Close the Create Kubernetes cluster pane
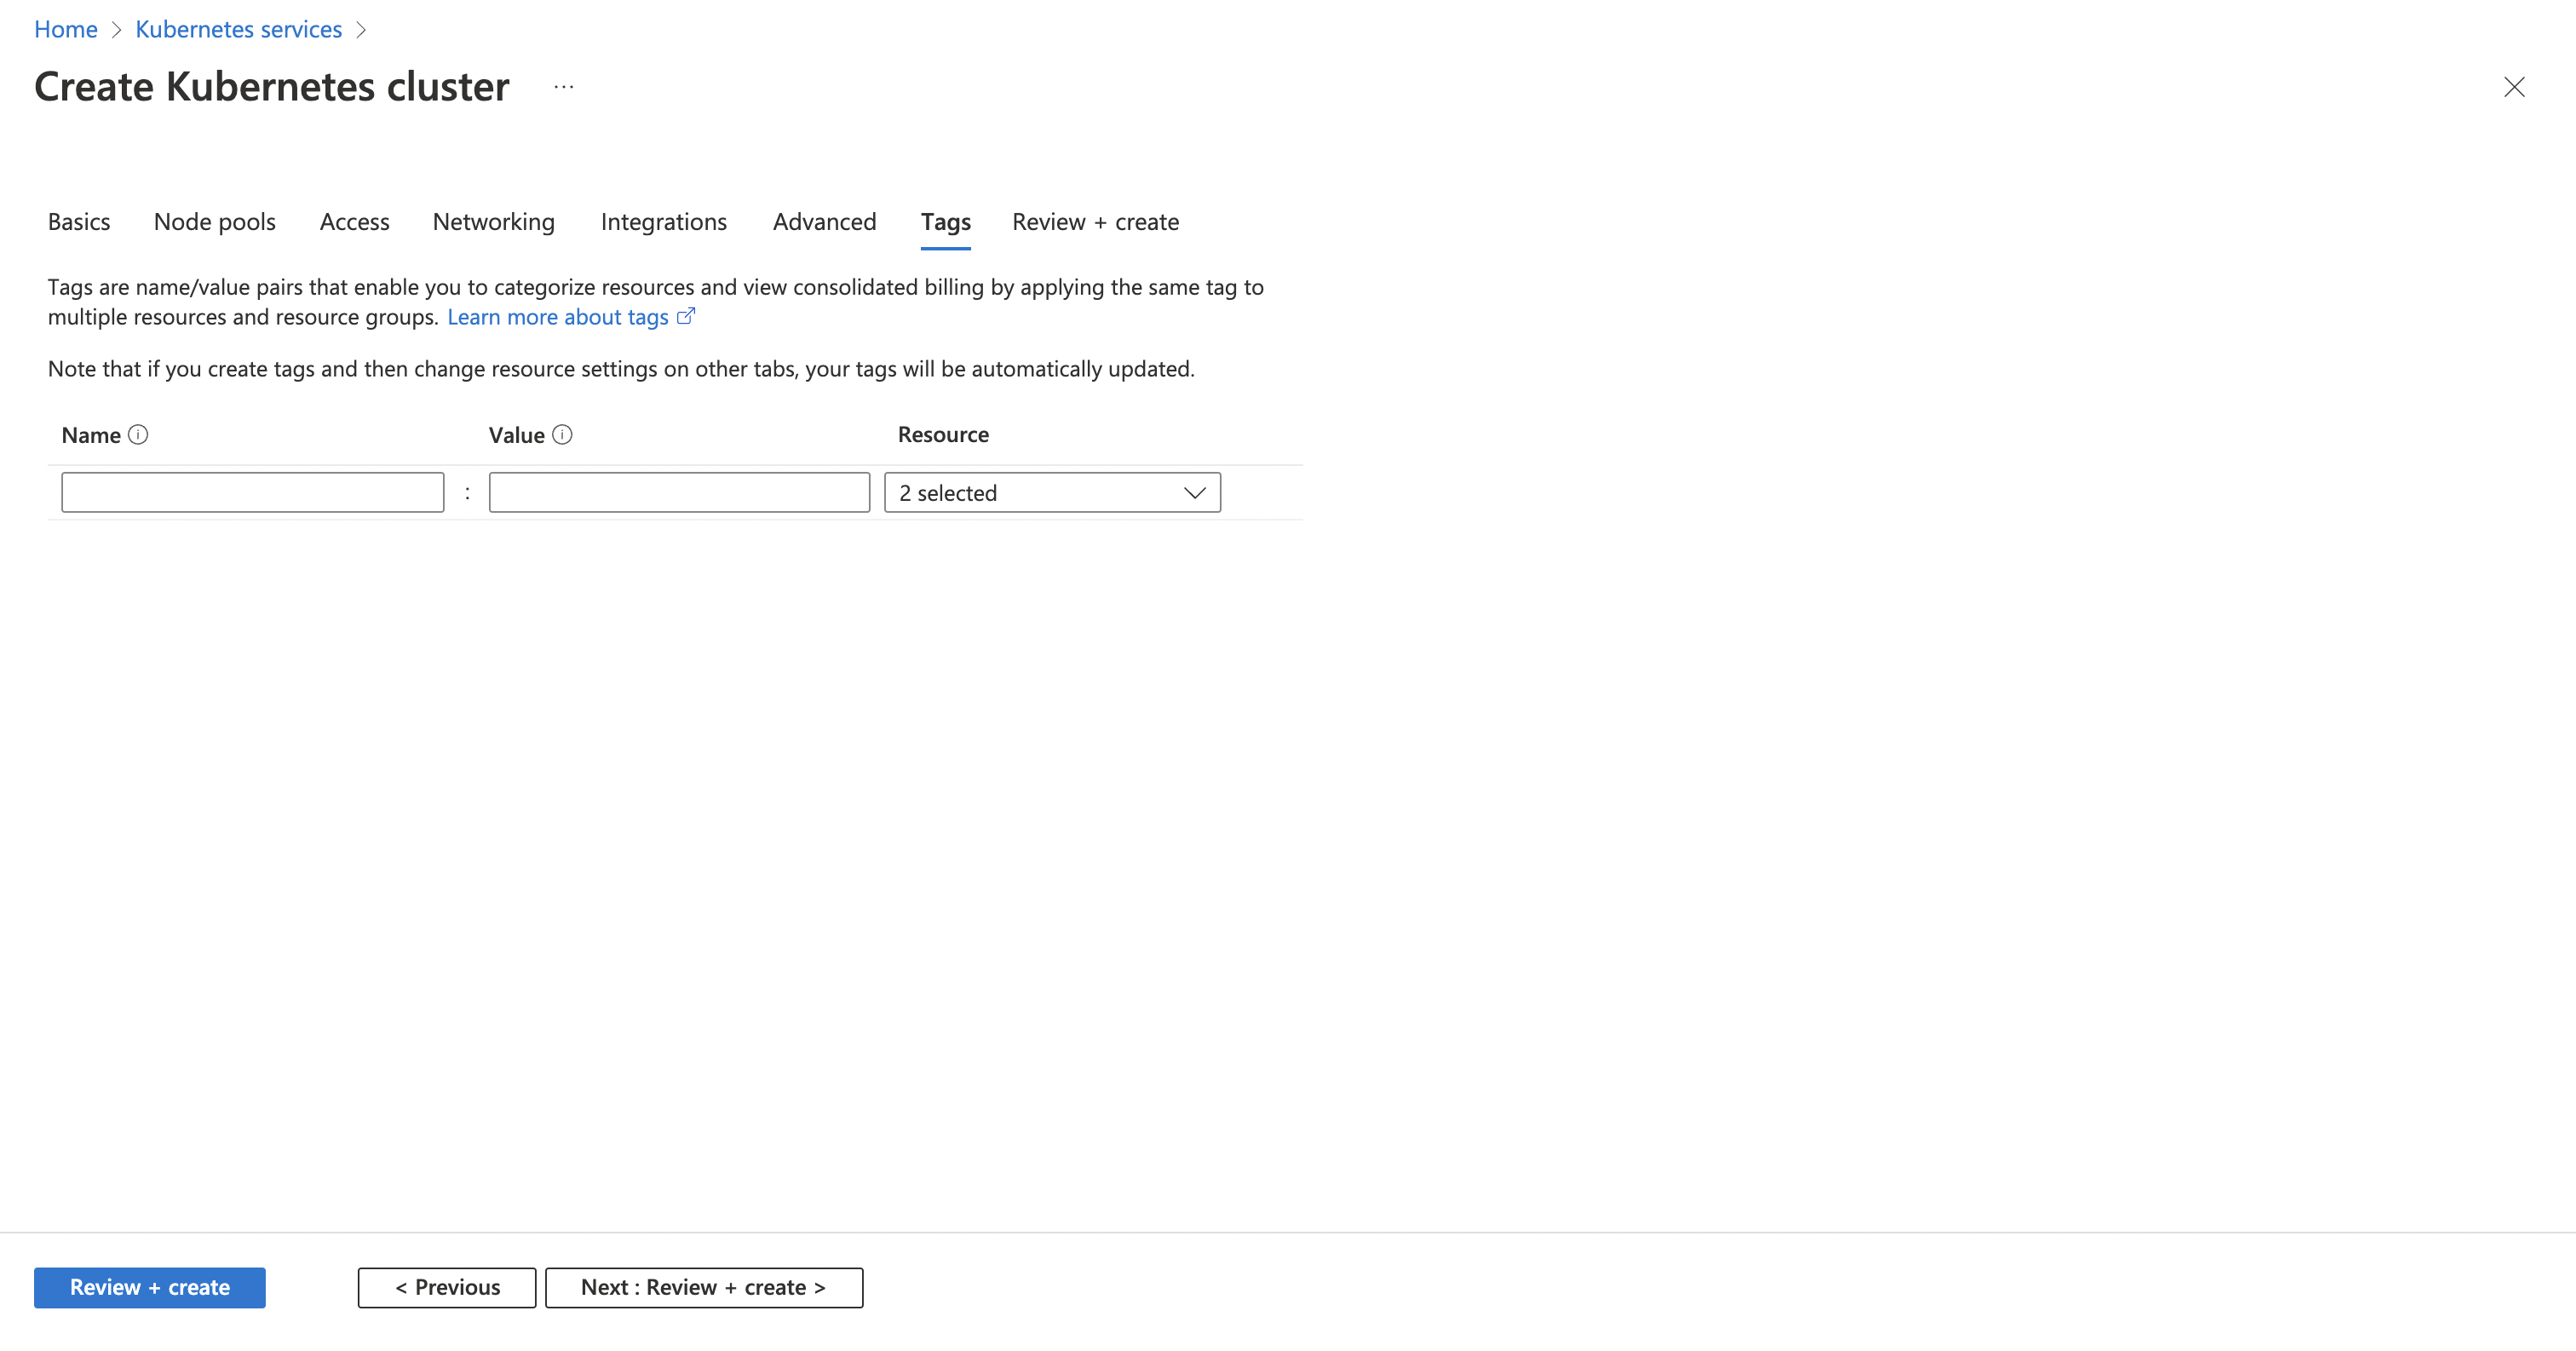The height and width of the screenshot is (1351, 2576). 2514,87
